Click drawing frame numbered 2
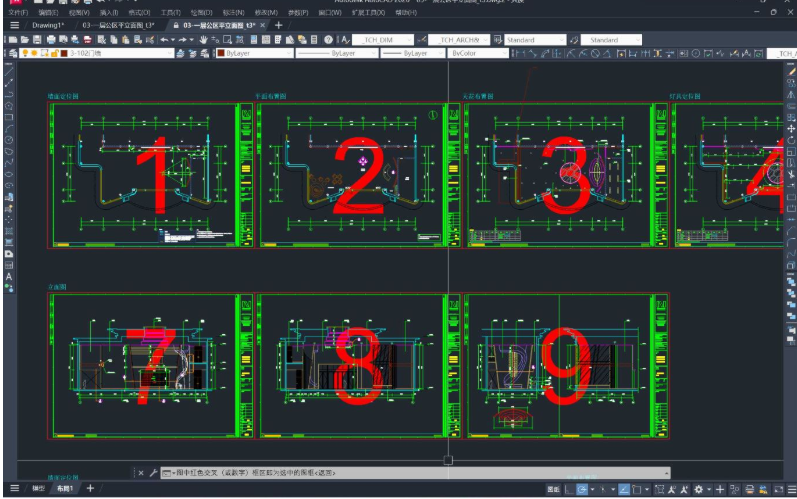The width and height of the screenshot is (797, 499). tap(358, 175)
